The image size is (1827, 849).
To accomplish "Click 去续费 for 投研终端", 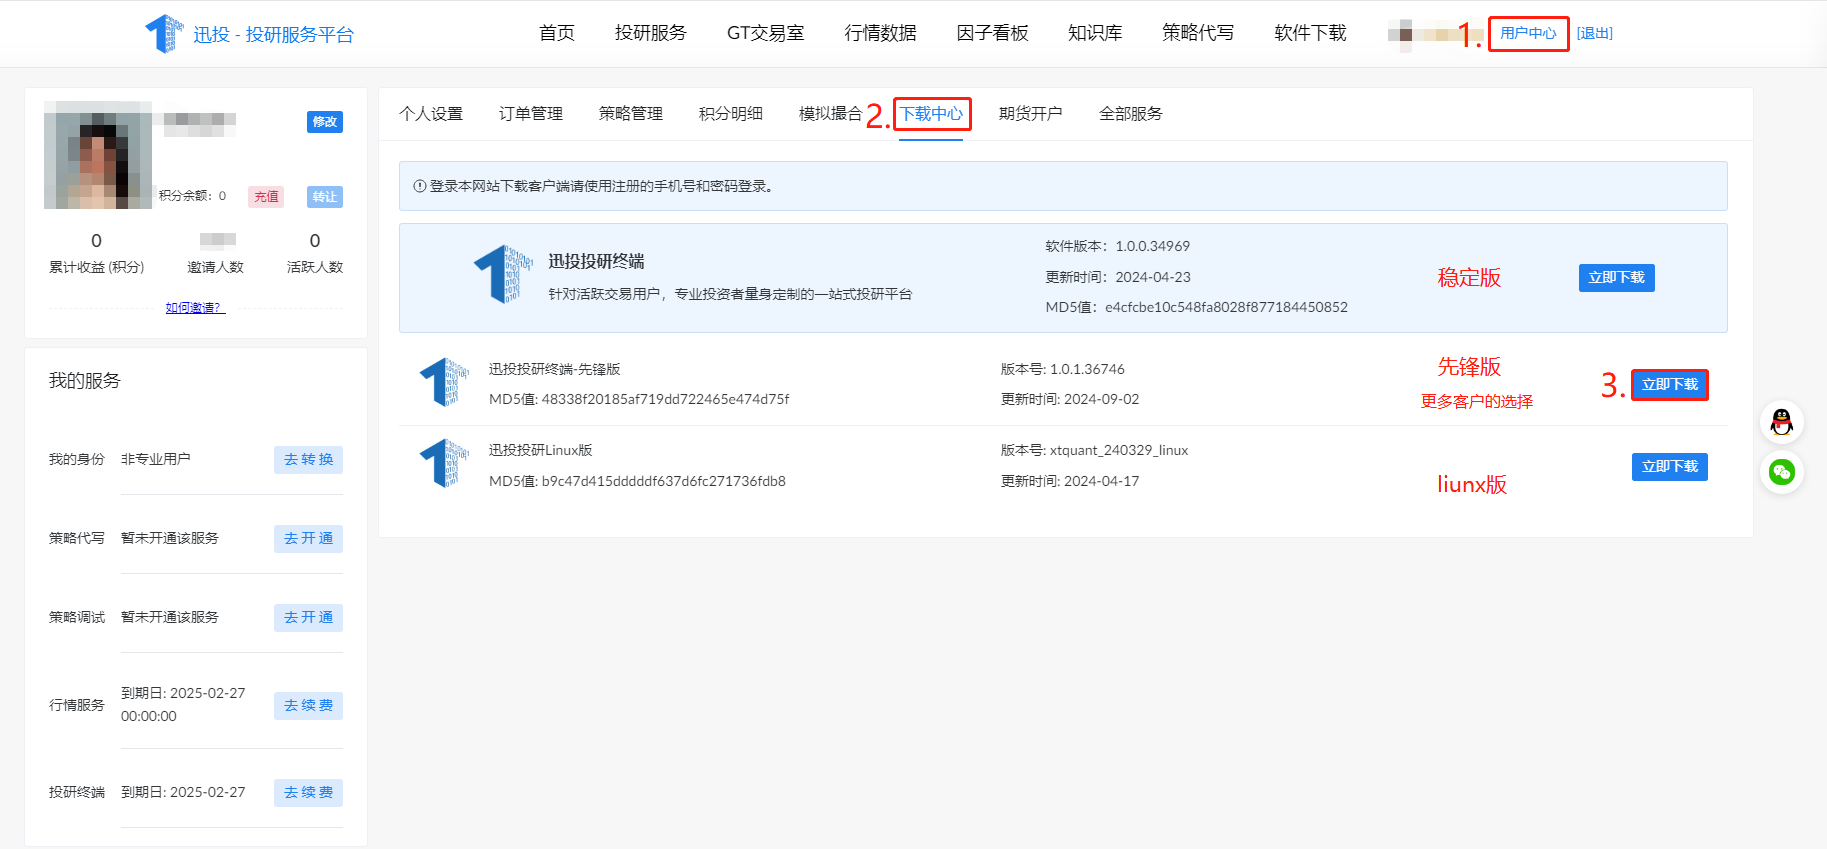I will (308, 793).
